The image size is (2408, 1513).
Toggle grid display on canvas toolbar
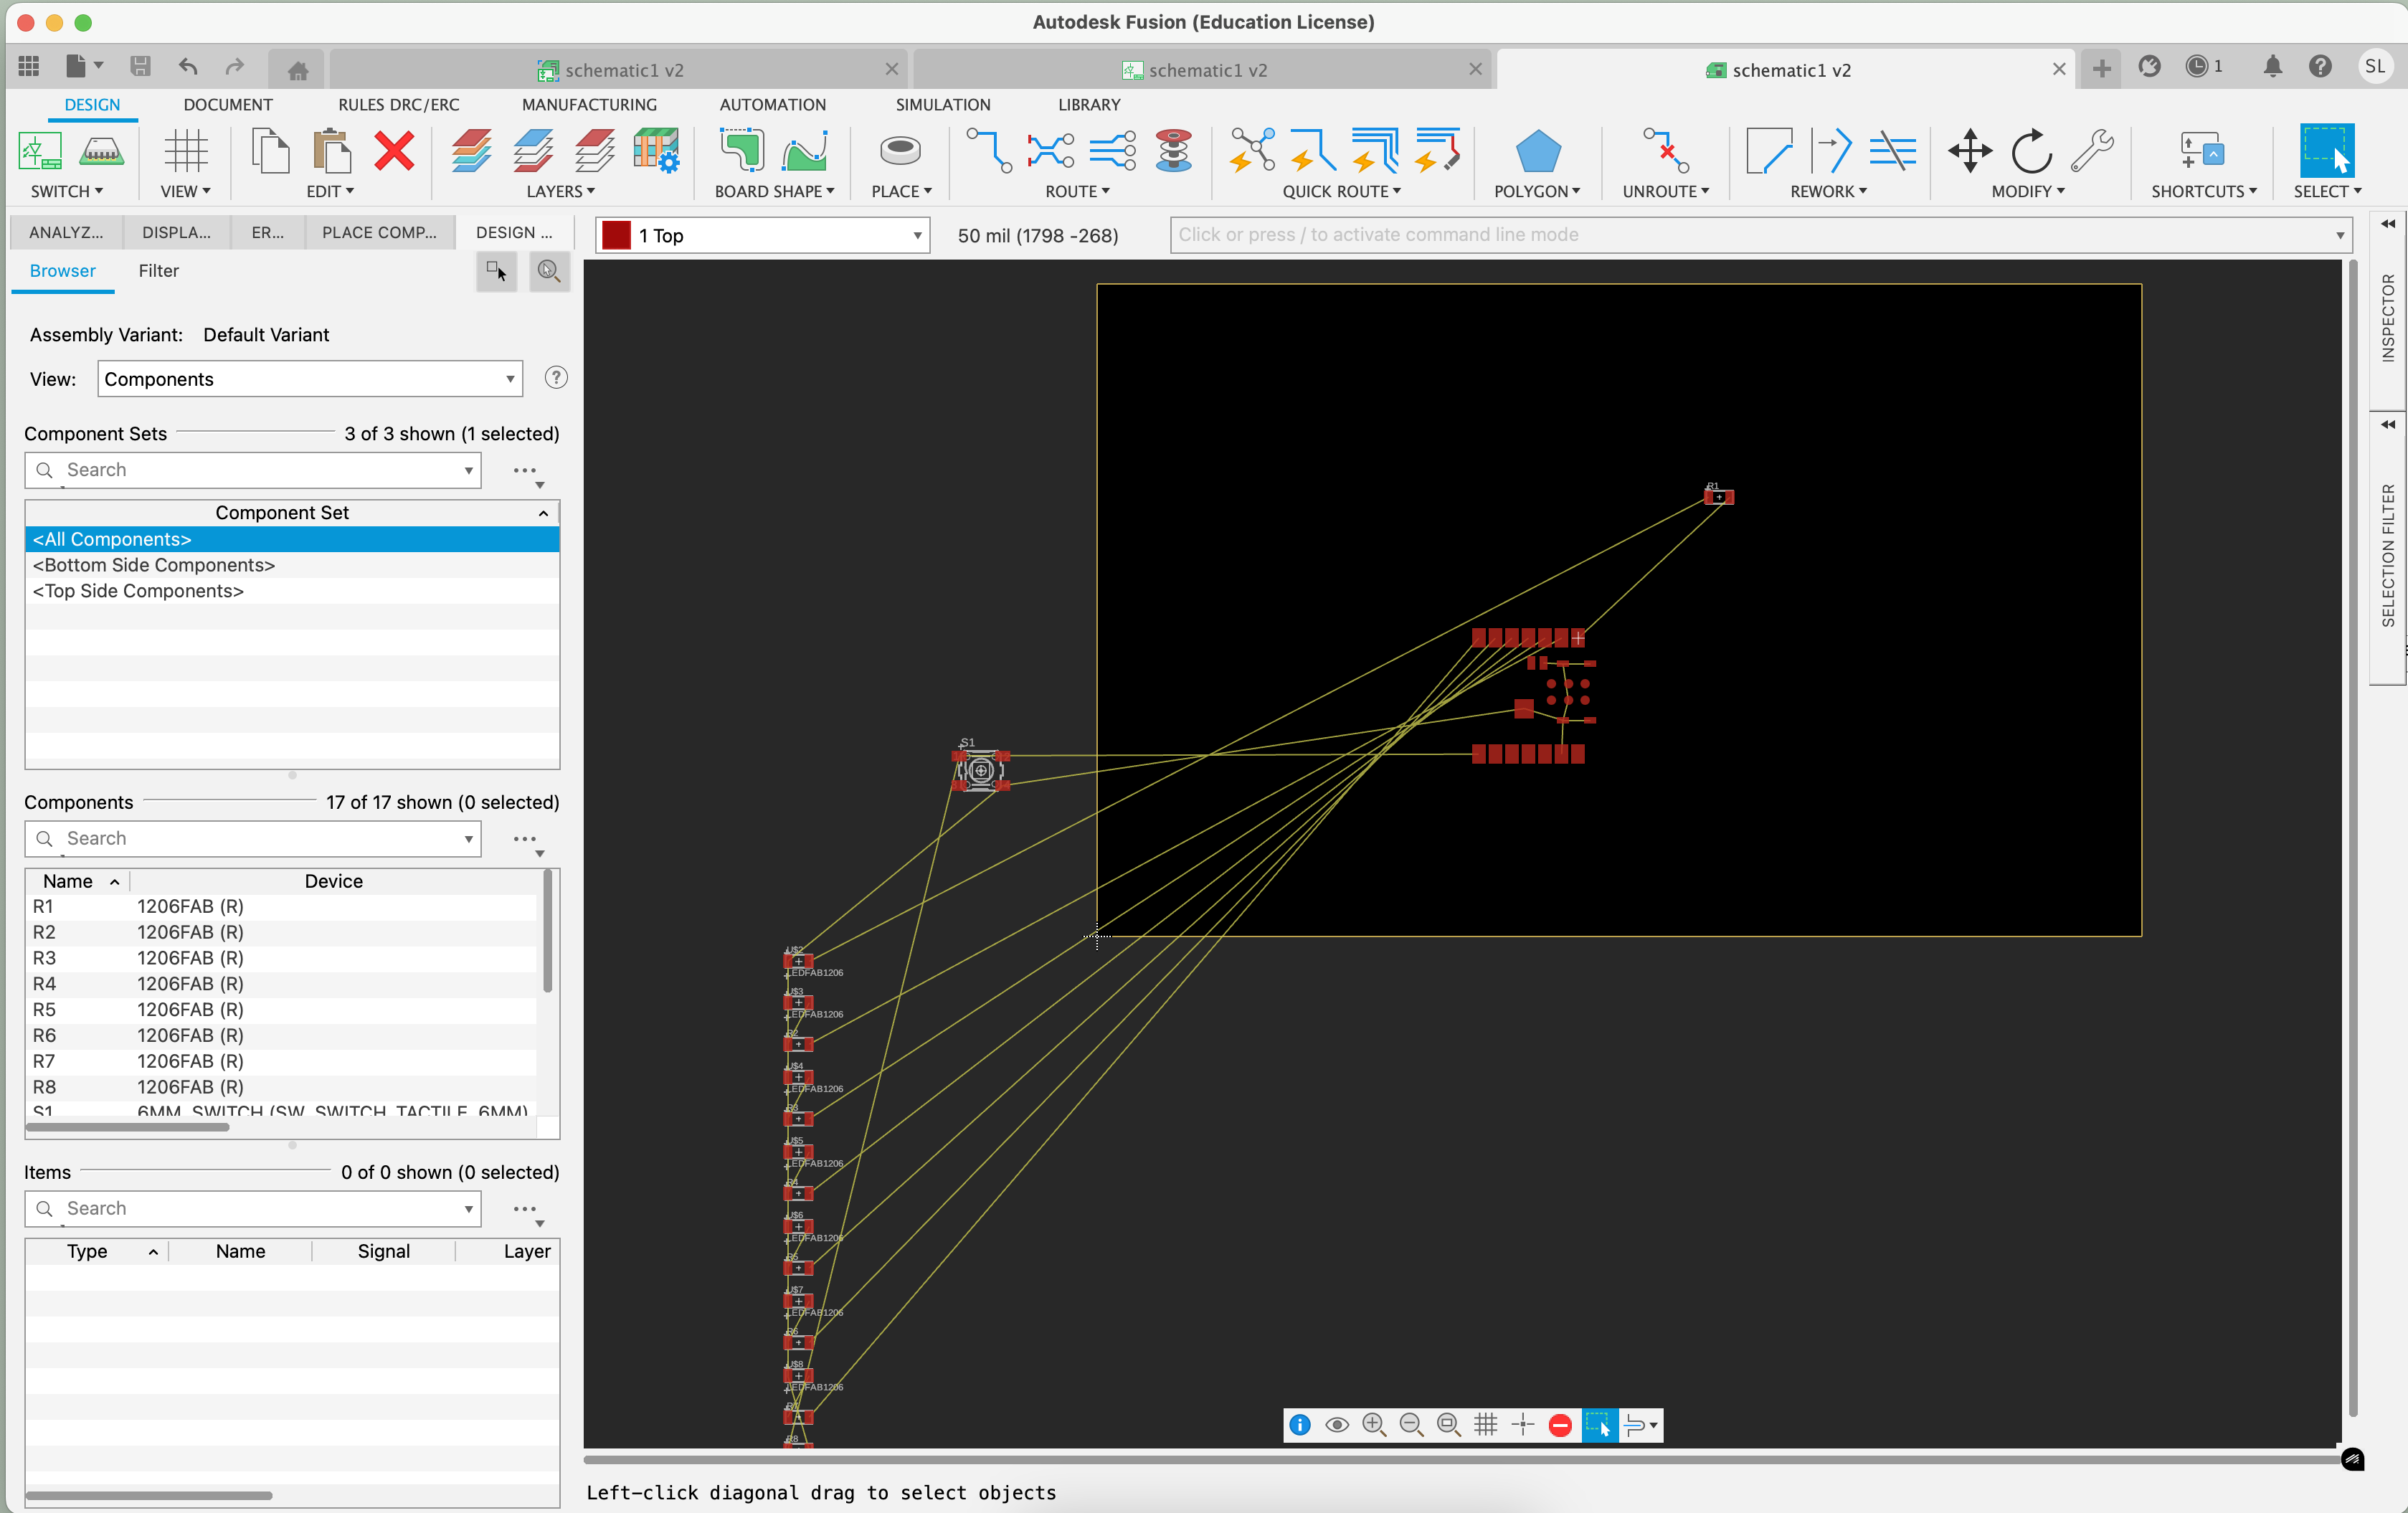[1486, 1425]
